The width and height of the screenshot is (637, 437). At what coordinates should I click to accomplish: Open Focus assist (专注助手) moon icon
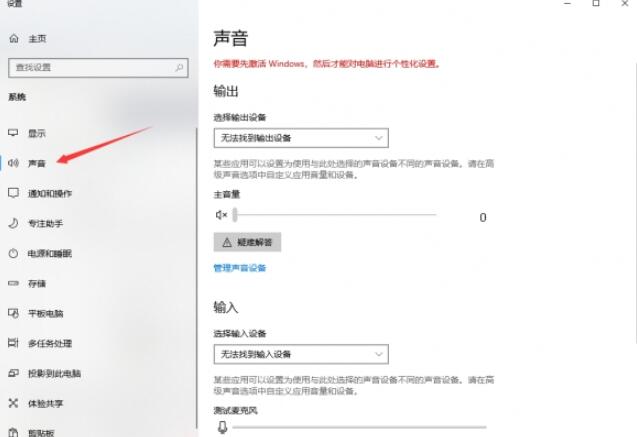point(13,223)
